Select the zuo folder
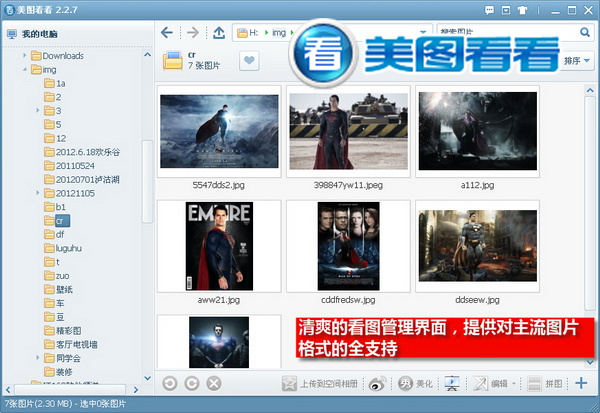This screenshot has height=413, width=600. tap(57, 276)
